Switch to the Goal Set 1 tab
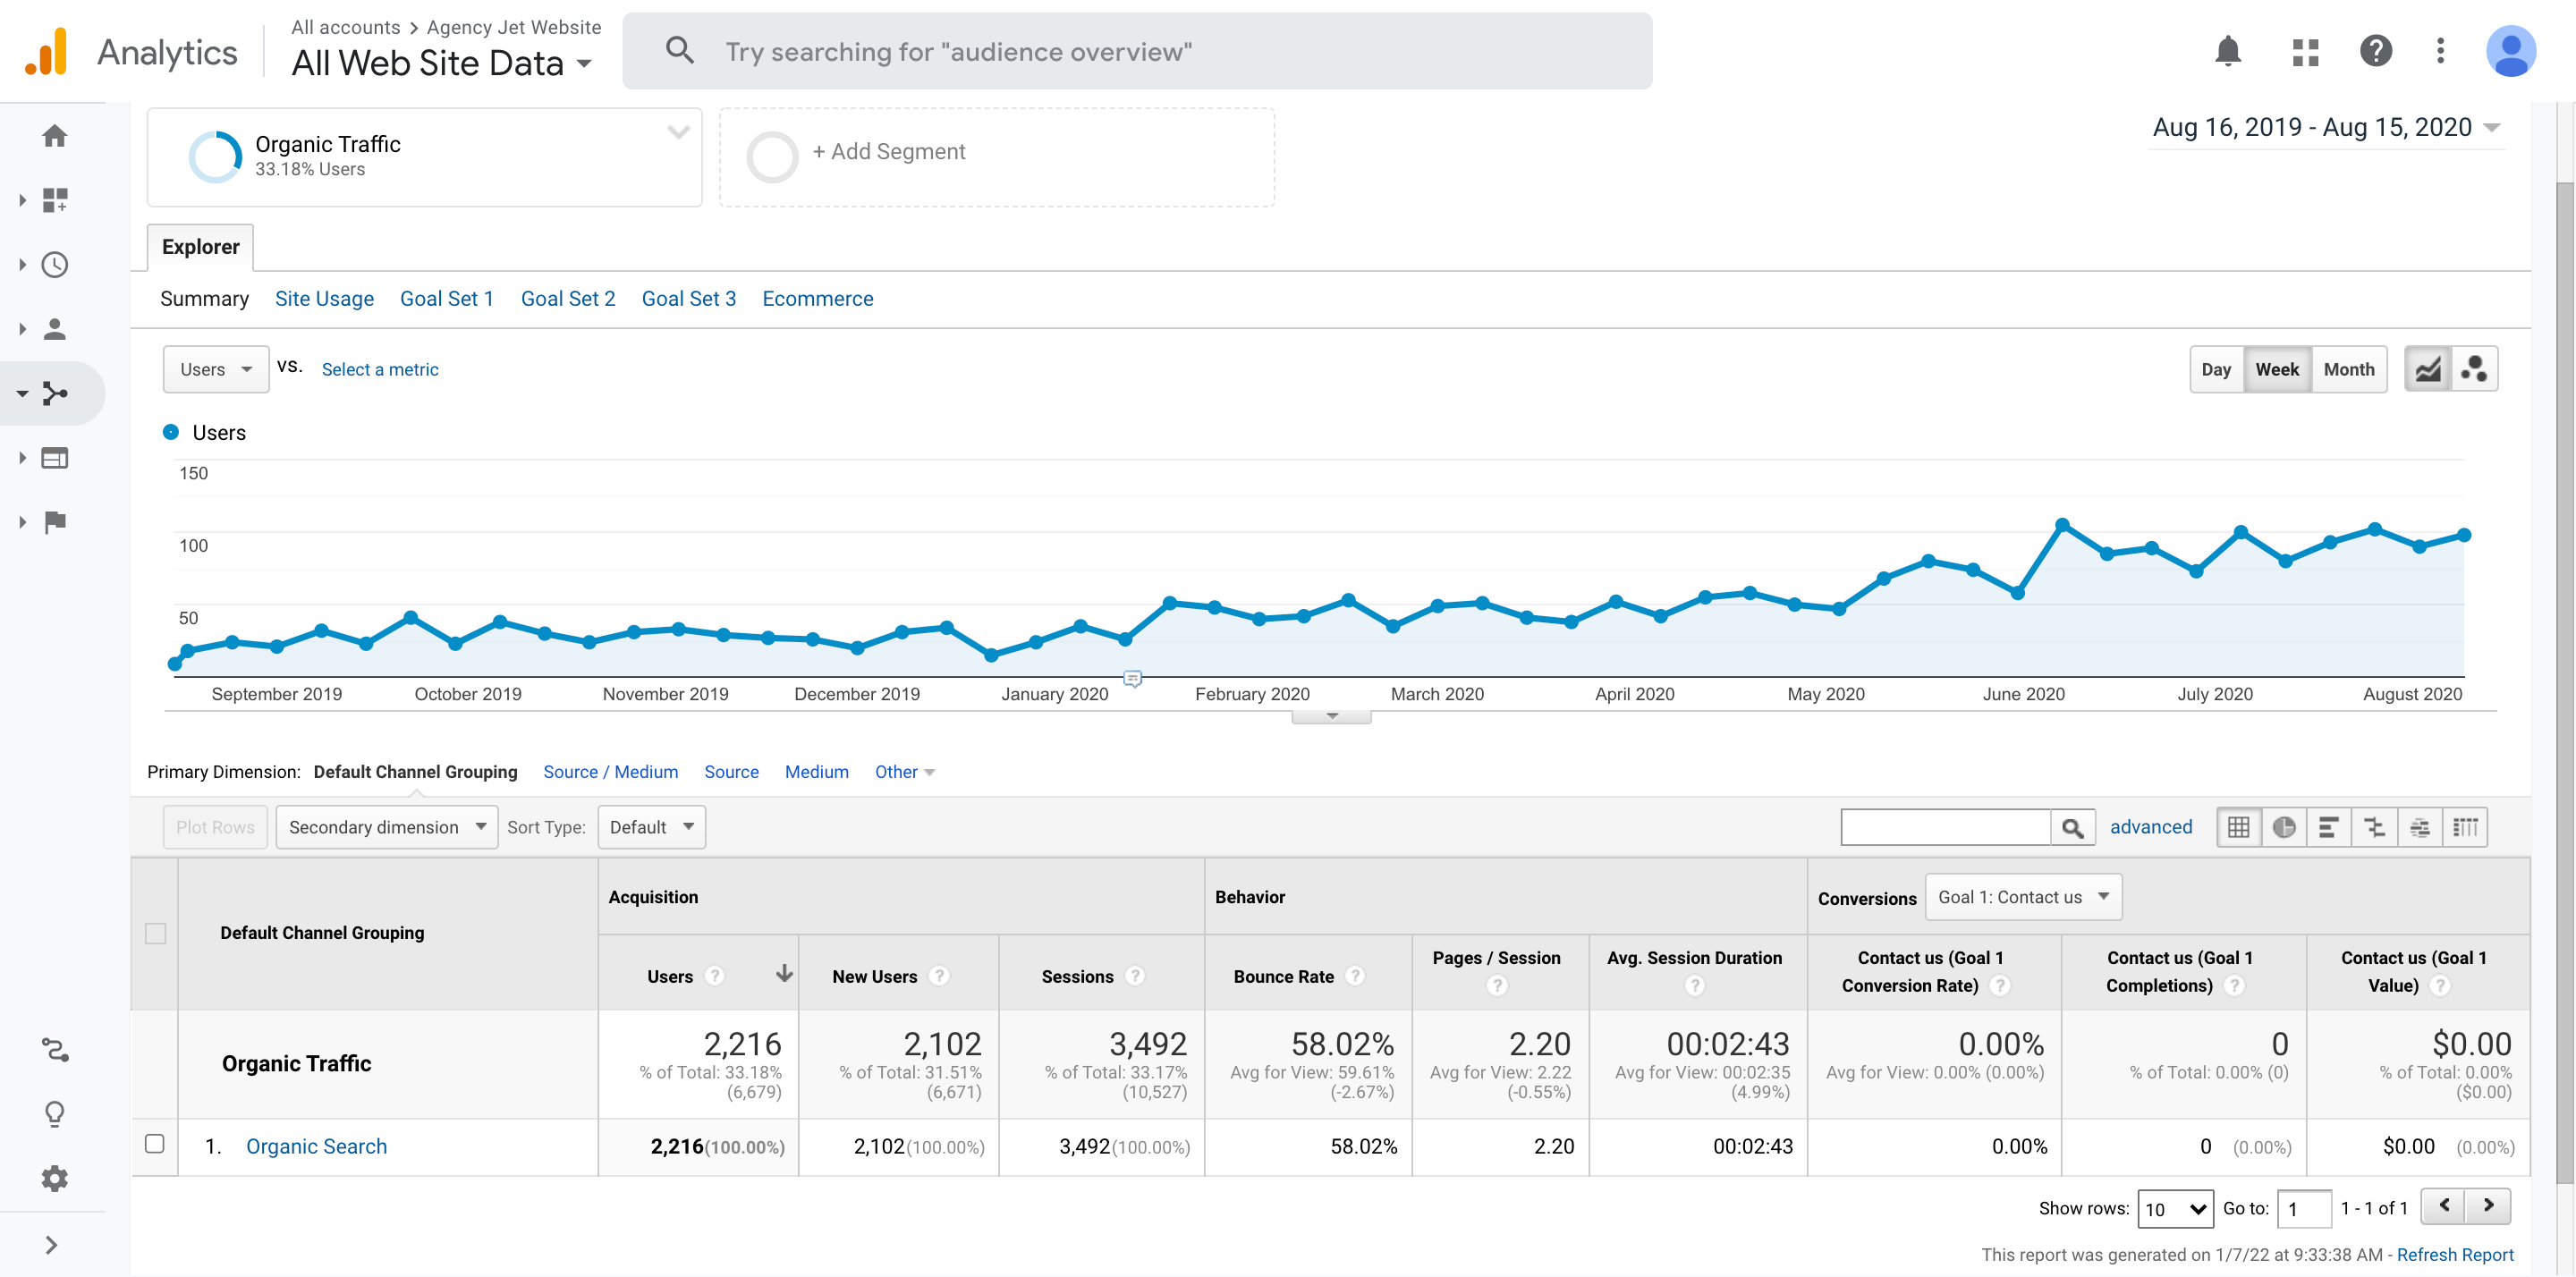Screen dimensions: 2576x1277 (x=447, y=299)
